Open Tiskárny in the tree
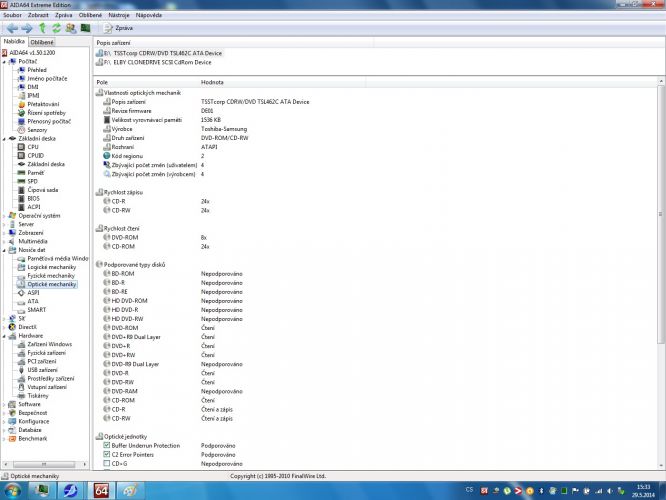The height and width of the screenshot is (500, 666). (38, 395)
